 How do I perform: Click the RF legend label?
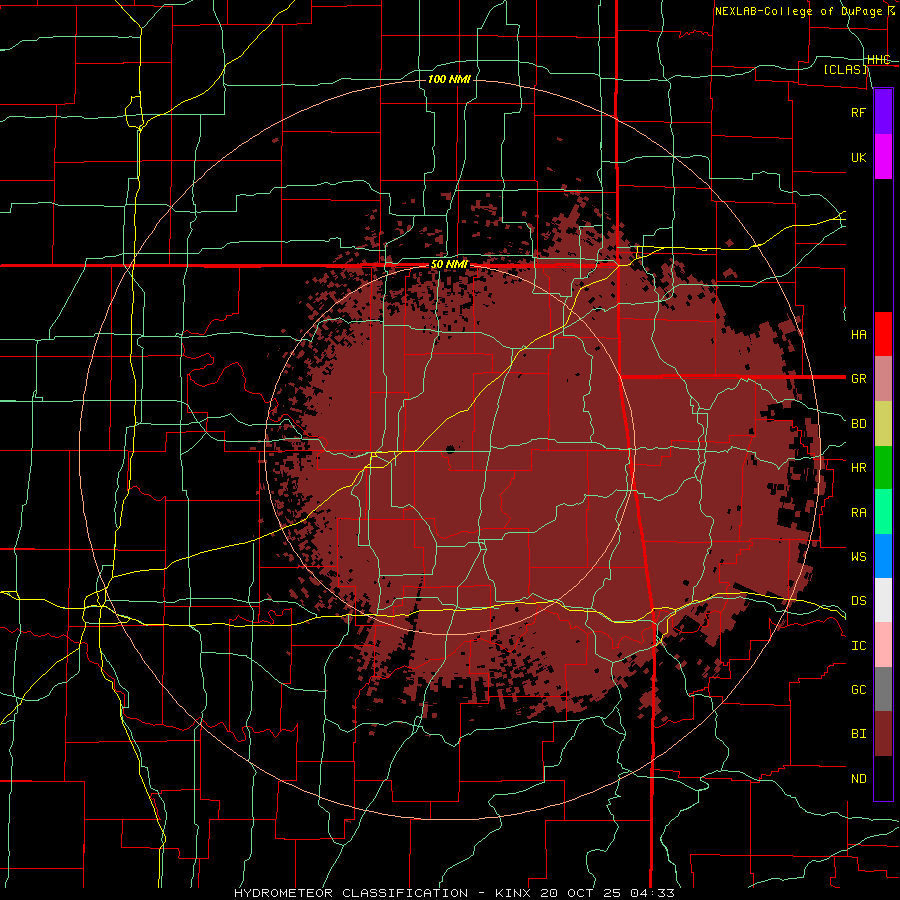point(858,112)
